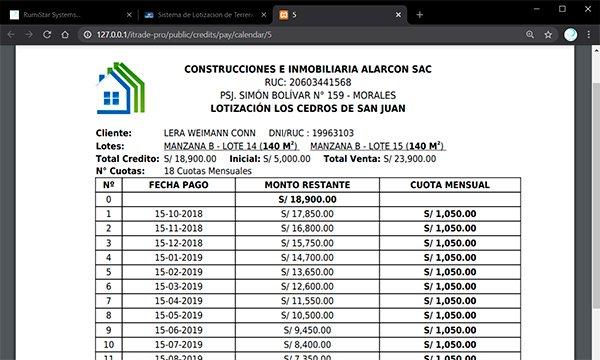The width and height of the screenshot is (600, 360).
Task: Click the date 15-01-2019
Action: tap(179, 257)
